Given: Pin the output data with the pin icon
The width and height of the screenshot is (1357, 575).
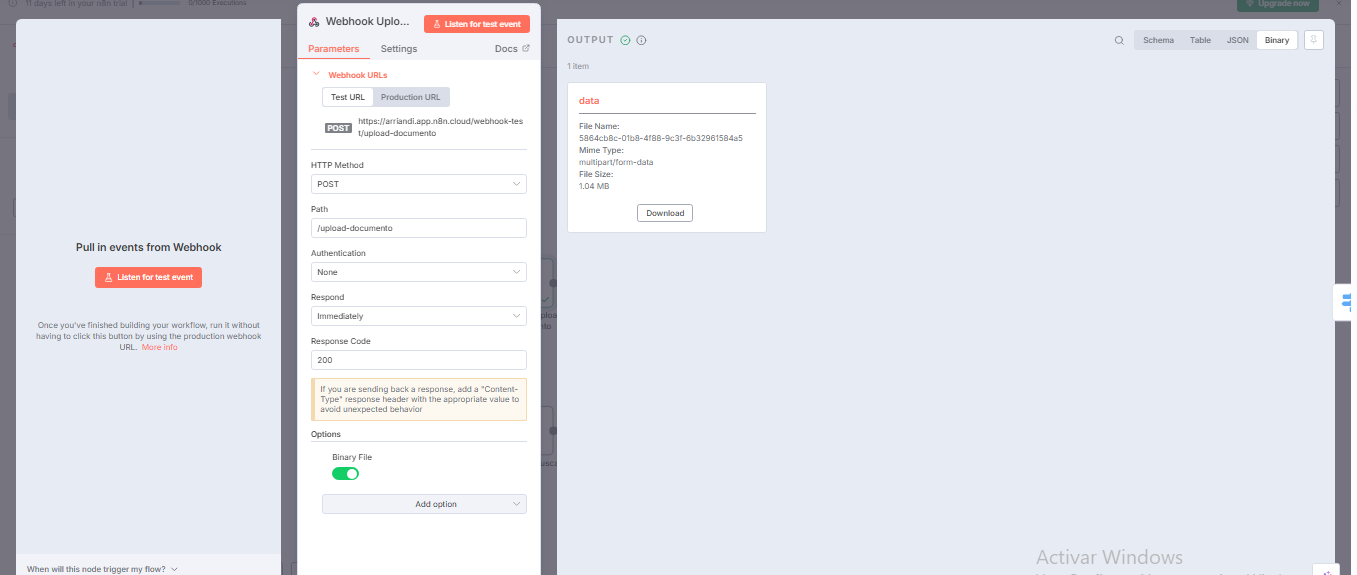Looking at the screenshot, I should pyautogui.click(x=1314, y=40).
